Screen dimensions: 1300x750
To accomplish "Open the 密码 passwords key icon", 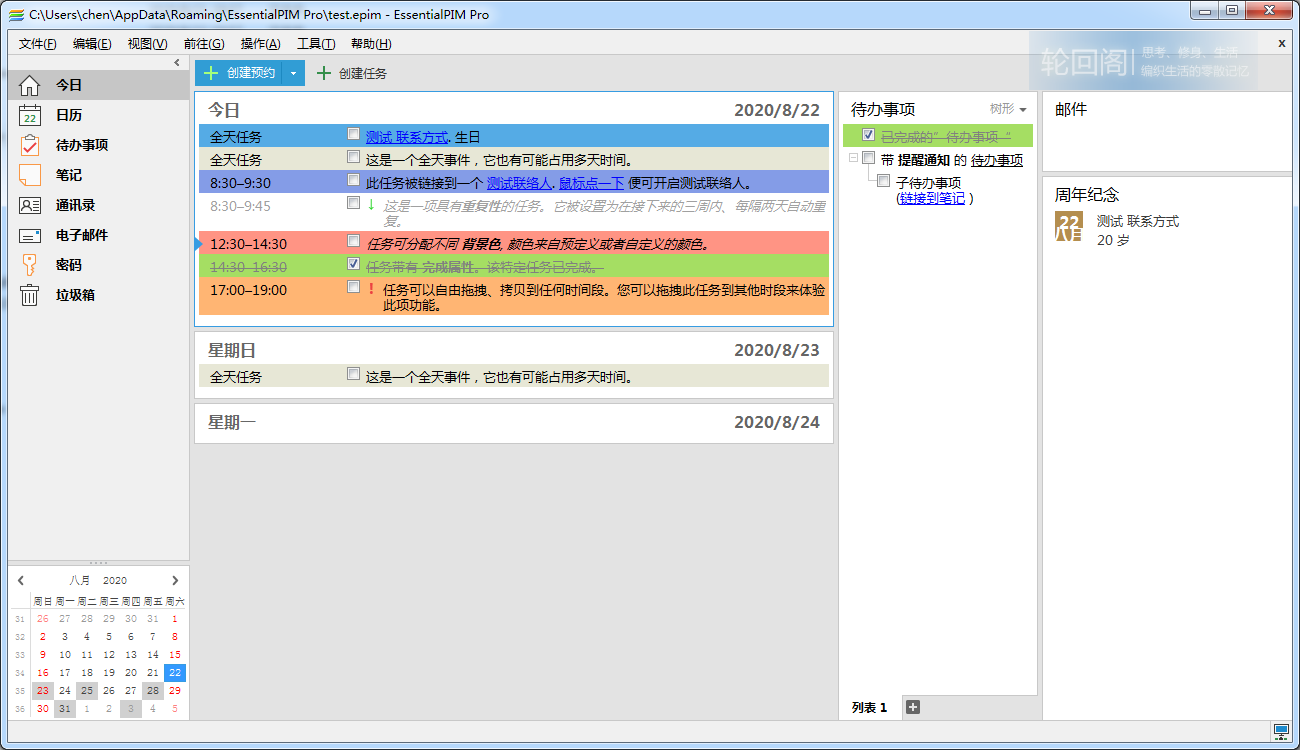I will (x=30, y=265).
